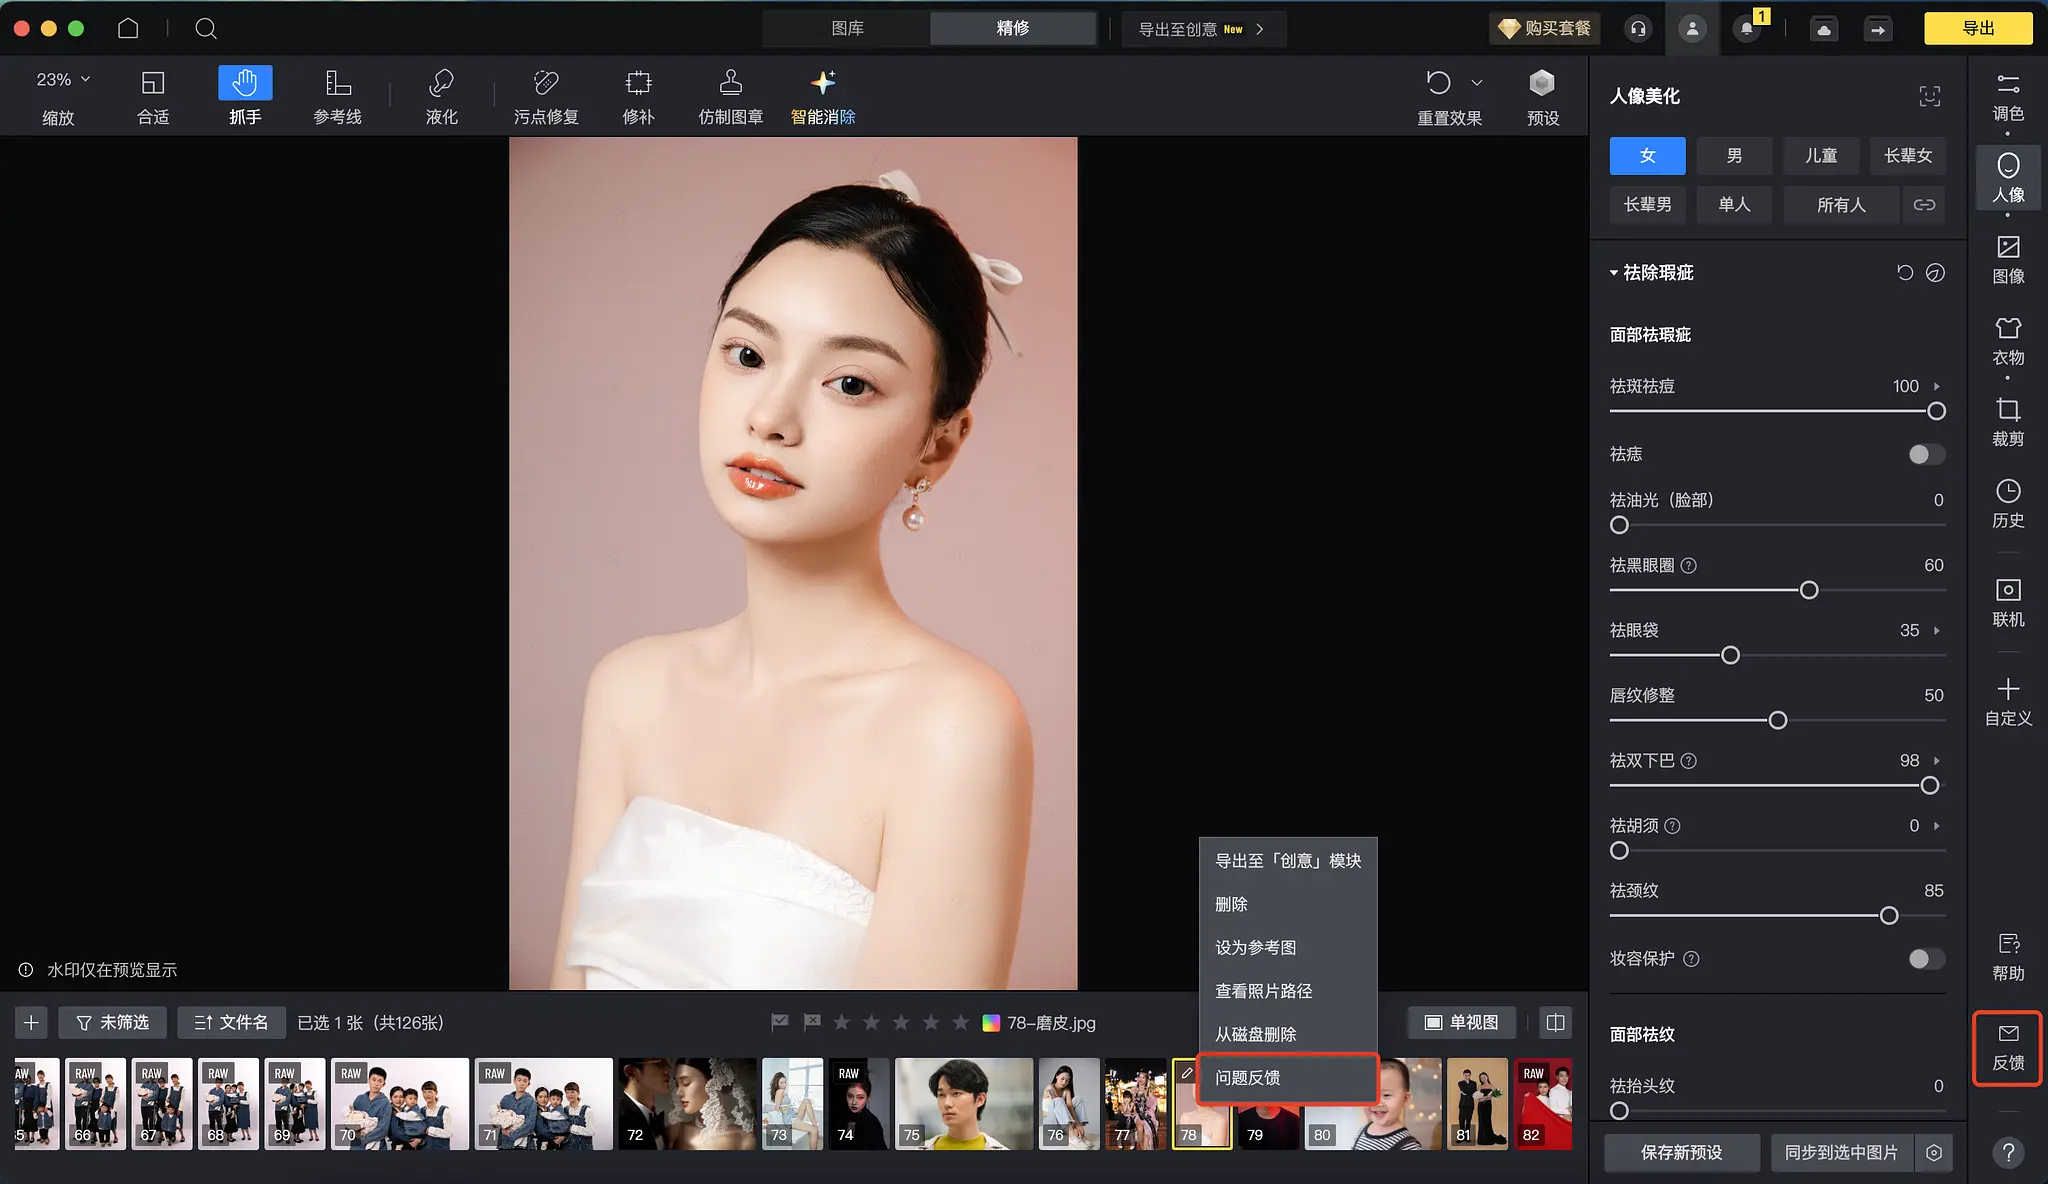The width and height of the screenshot is (2048, 1184).
Task: Click the 保存新预设 save preset button
Action: (x=1681, y=1153)
